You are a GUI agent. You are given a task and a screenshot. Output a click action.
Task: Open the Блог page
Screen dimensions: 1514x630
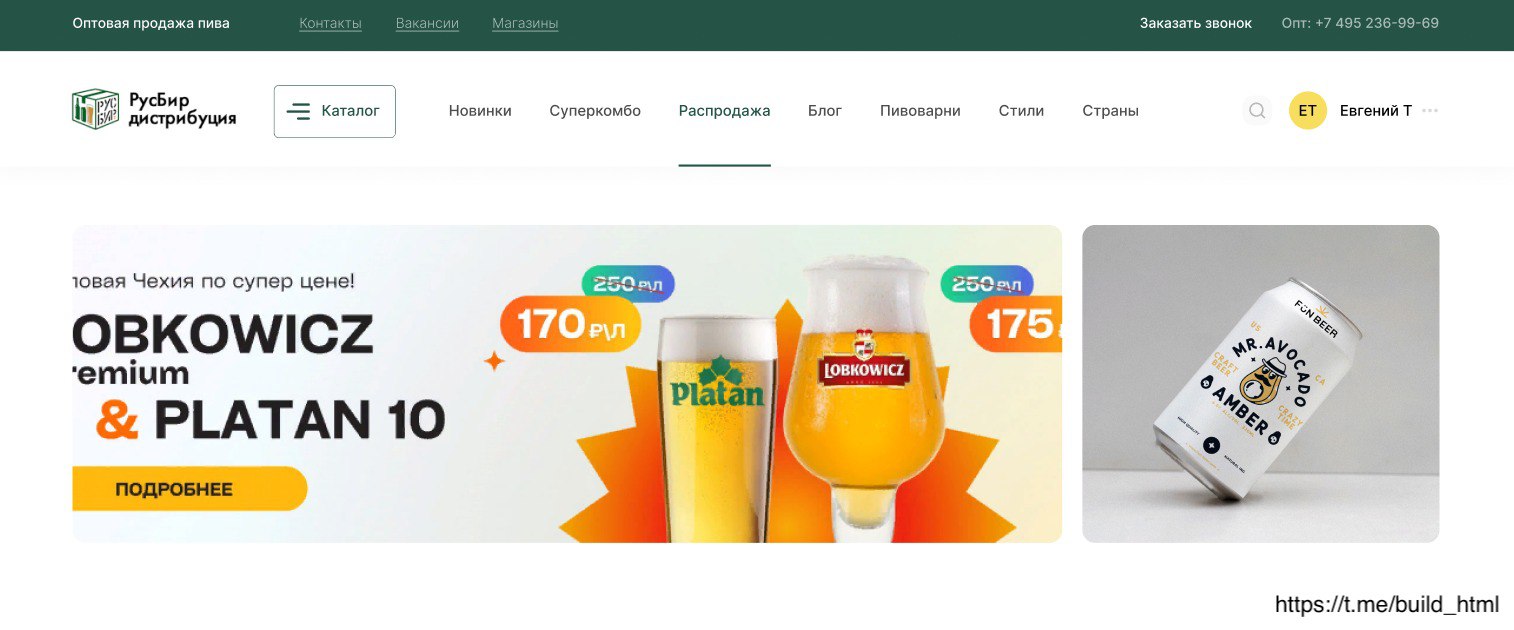tap(825, 111)
